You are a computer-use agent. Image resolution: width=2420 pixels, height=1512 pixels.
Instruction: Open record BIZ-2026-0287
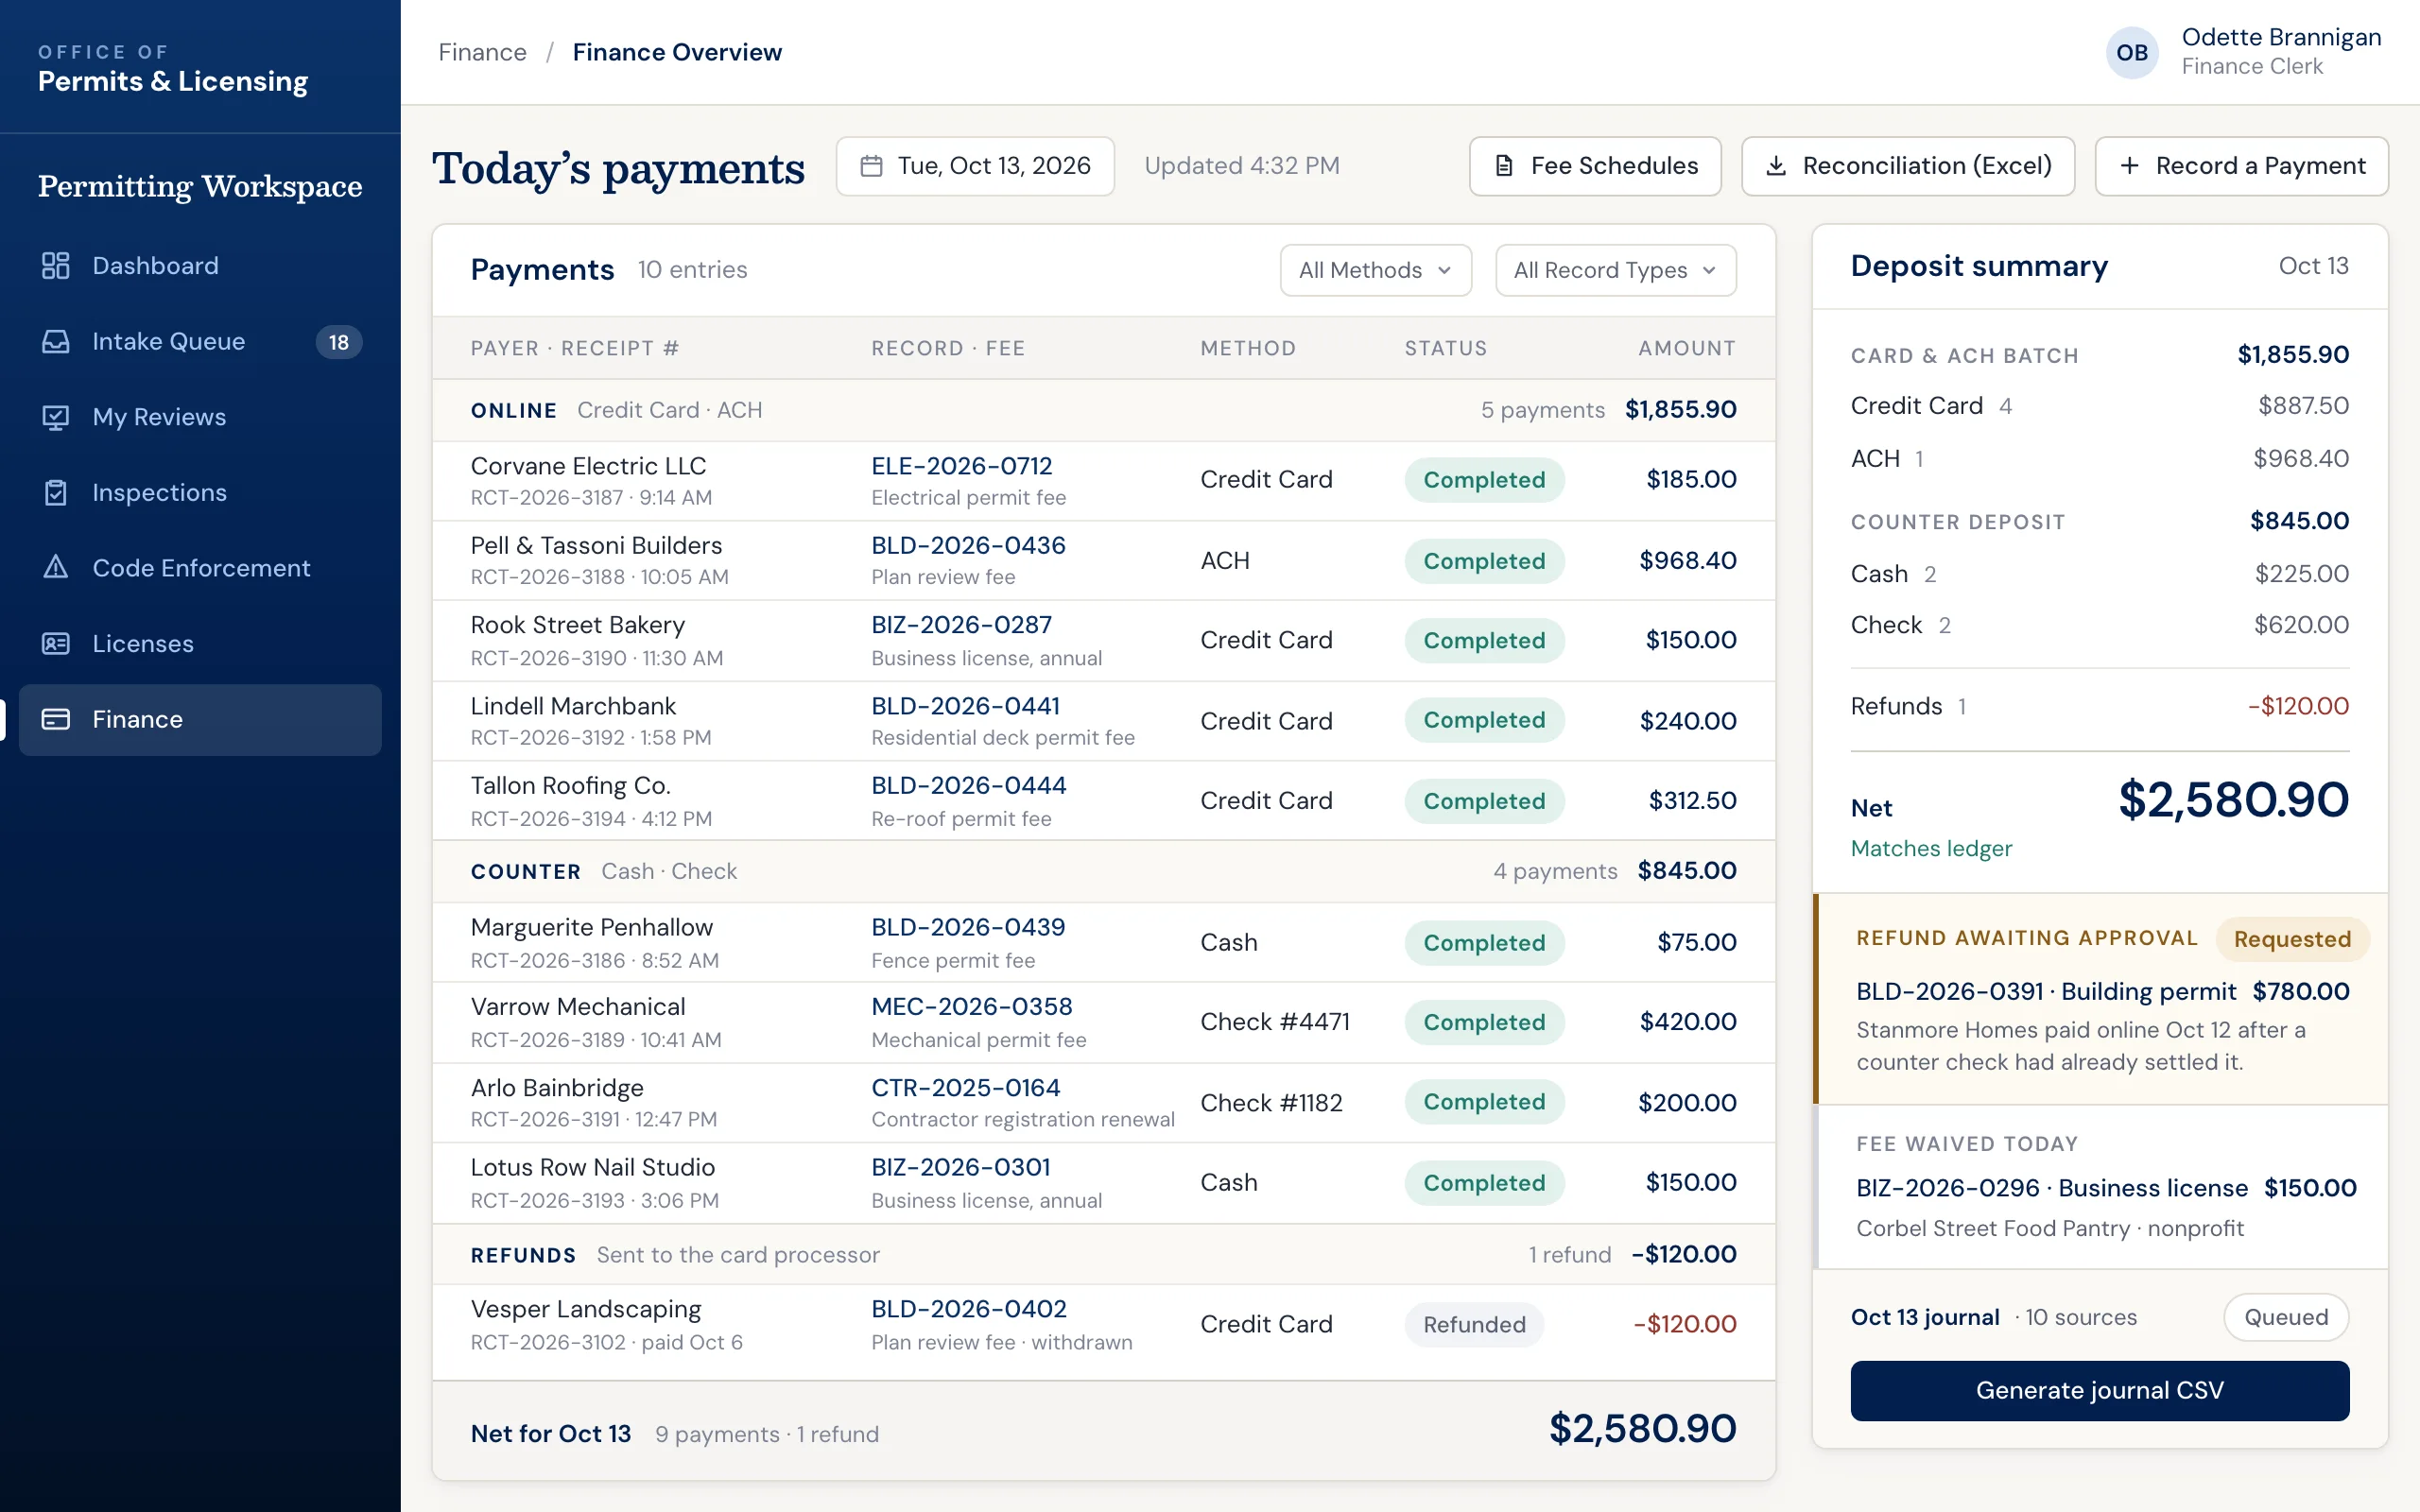pos(961,625)
